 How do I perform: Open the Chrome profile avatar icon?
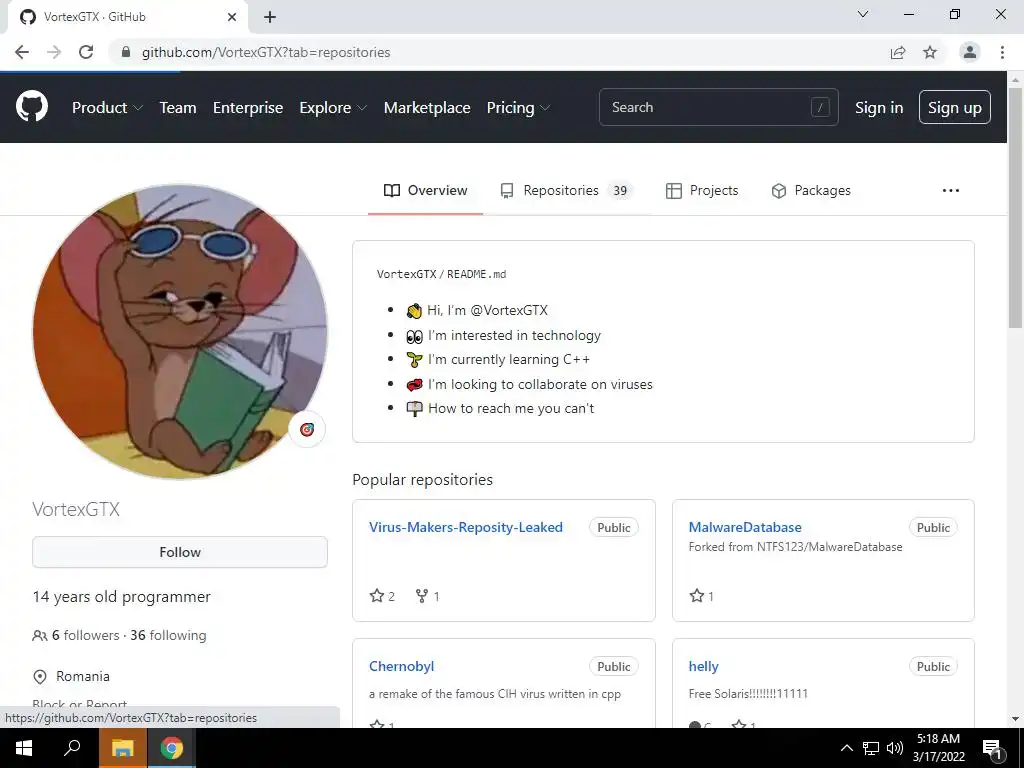tap(970, 52)
